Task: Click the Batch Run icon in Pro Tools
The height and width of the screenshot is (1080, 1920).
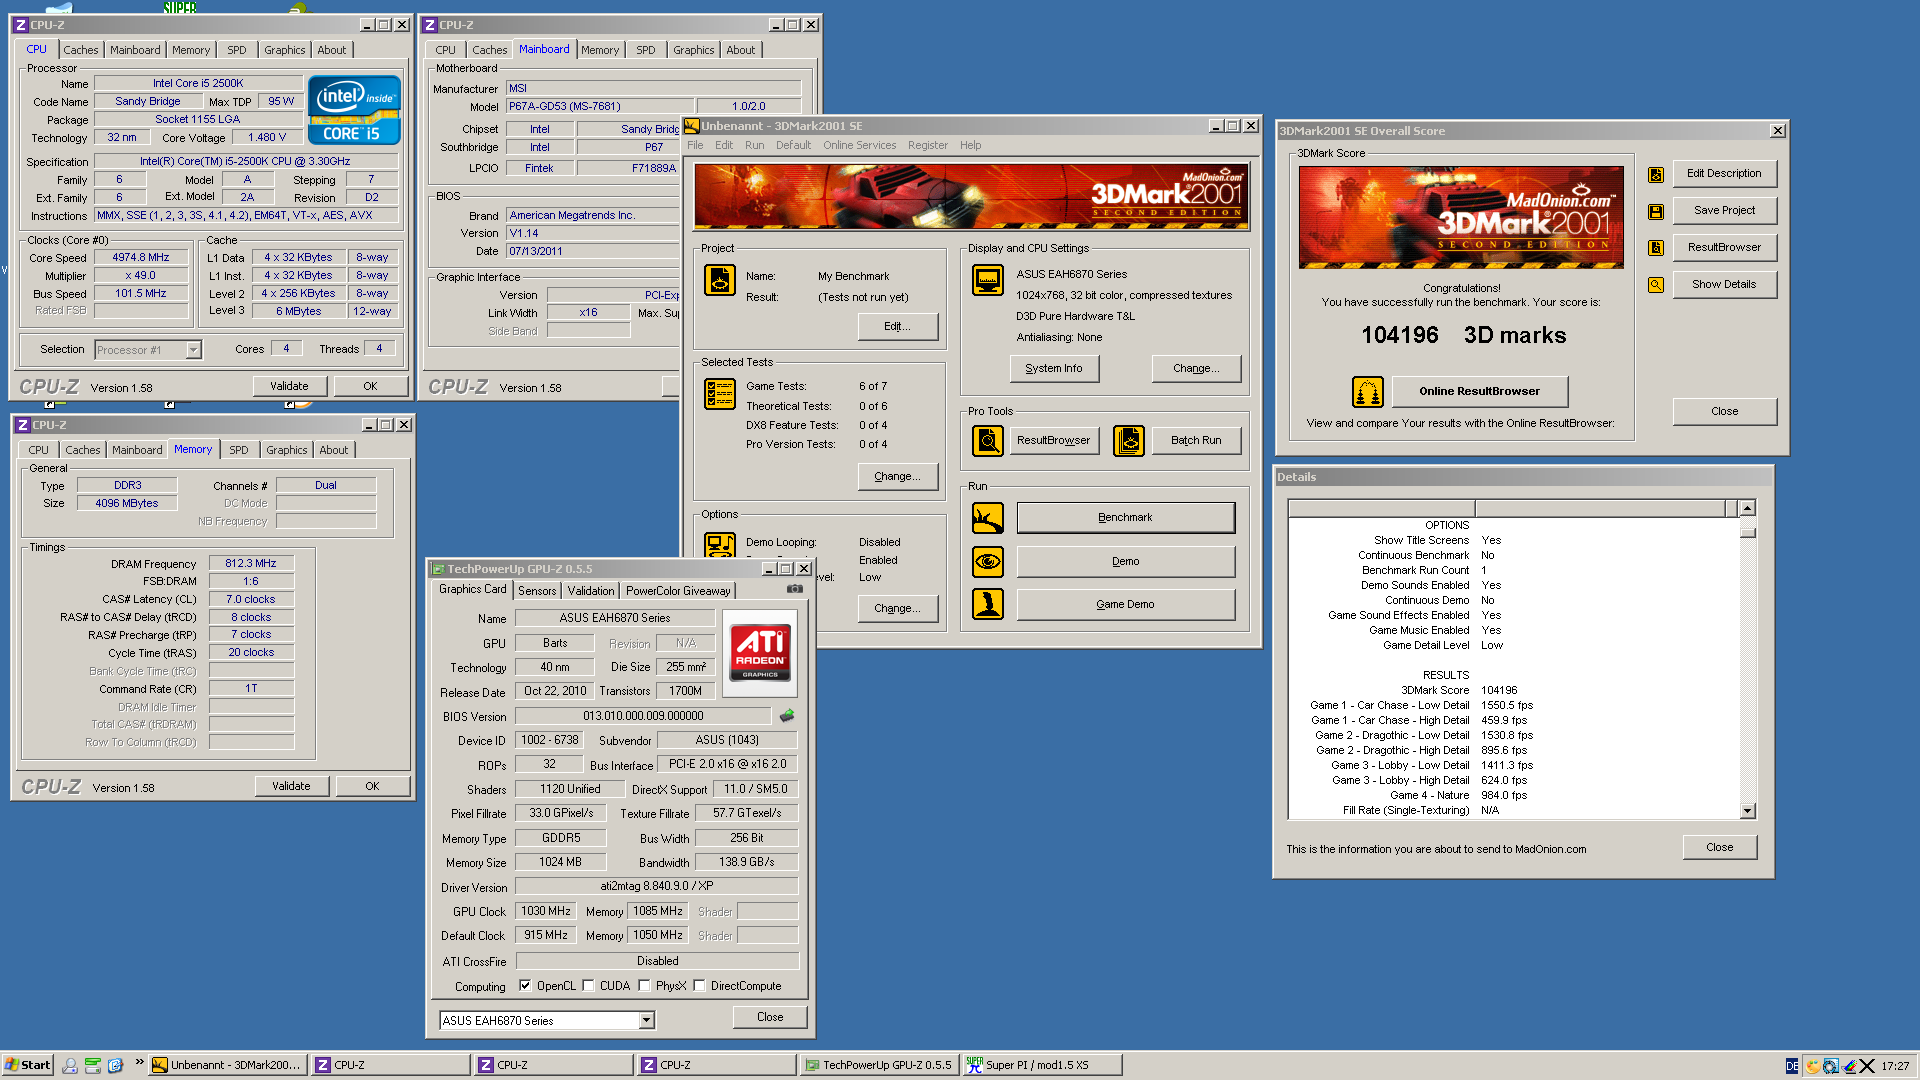Action: pyautogui.click(x=1128, y=440)
